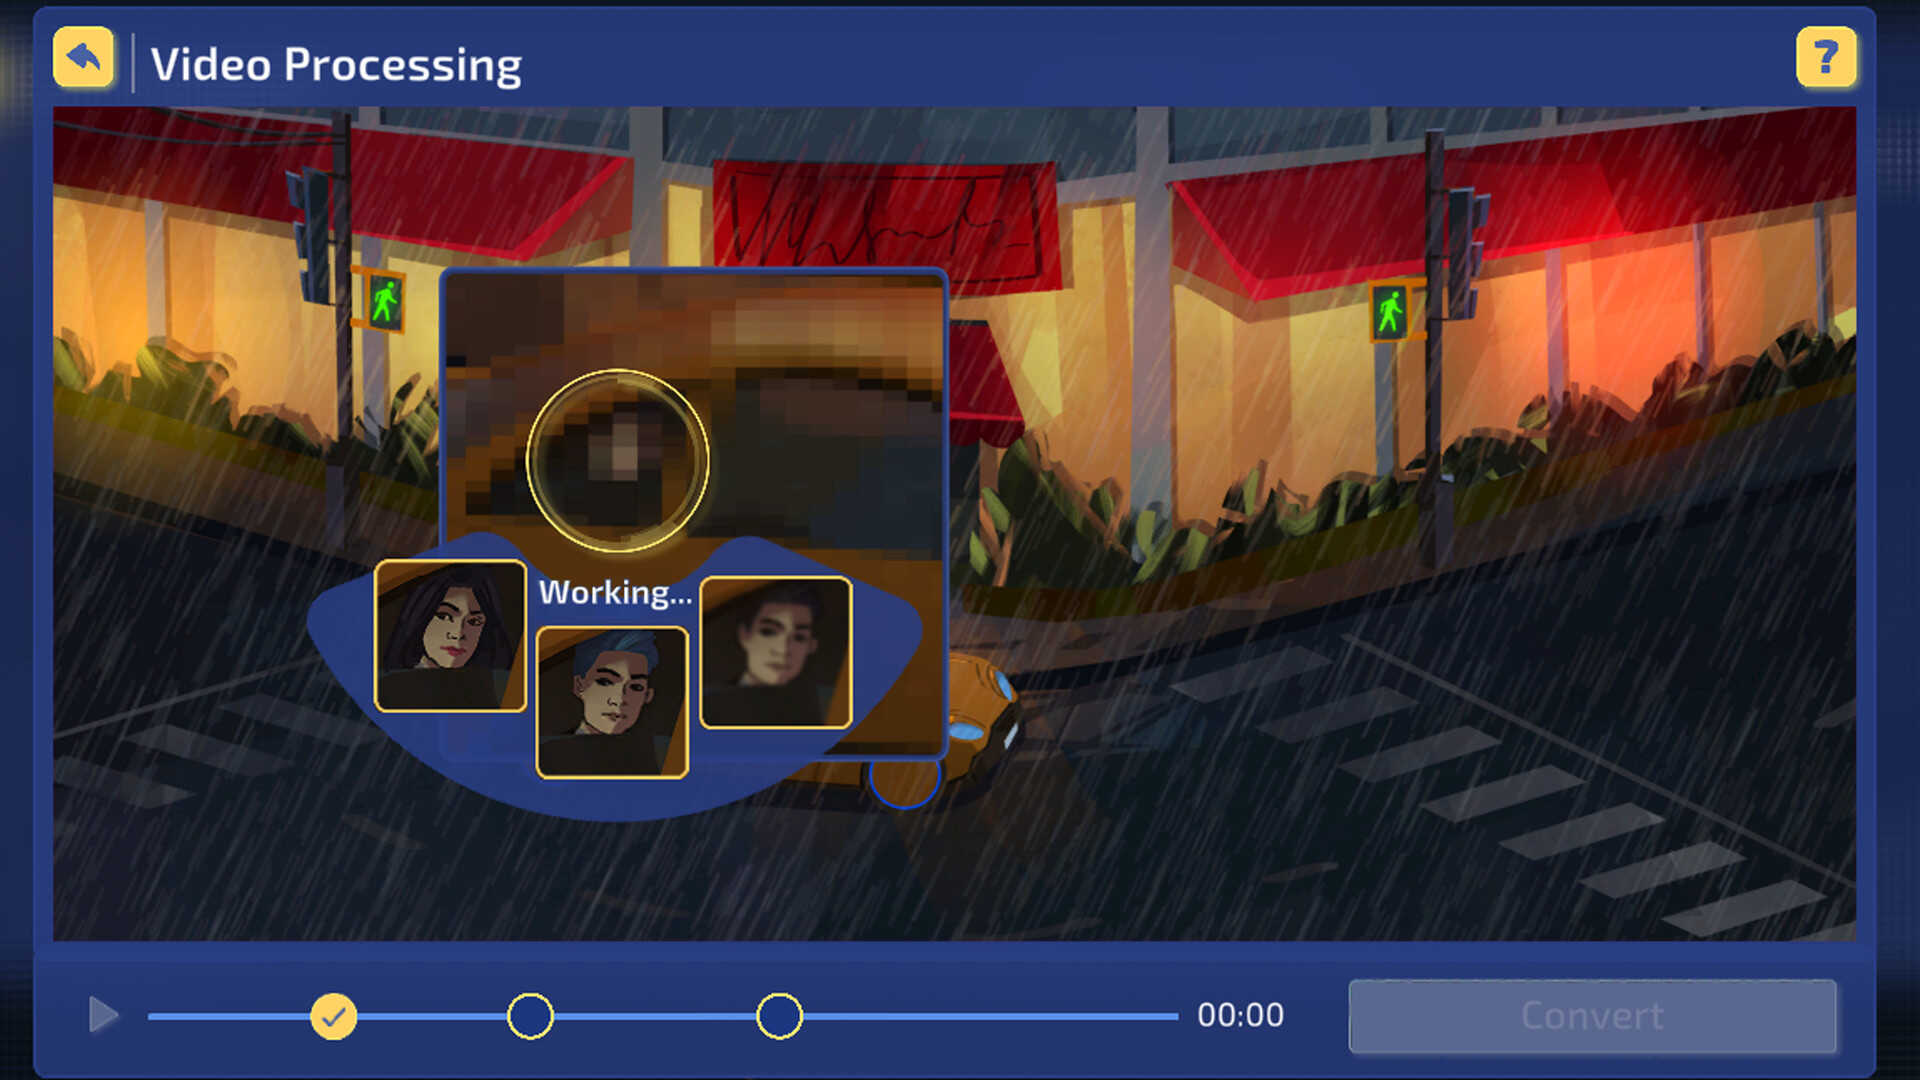
Task: Click the 00:00 timestamp display field
Action: (1240, 1013)
